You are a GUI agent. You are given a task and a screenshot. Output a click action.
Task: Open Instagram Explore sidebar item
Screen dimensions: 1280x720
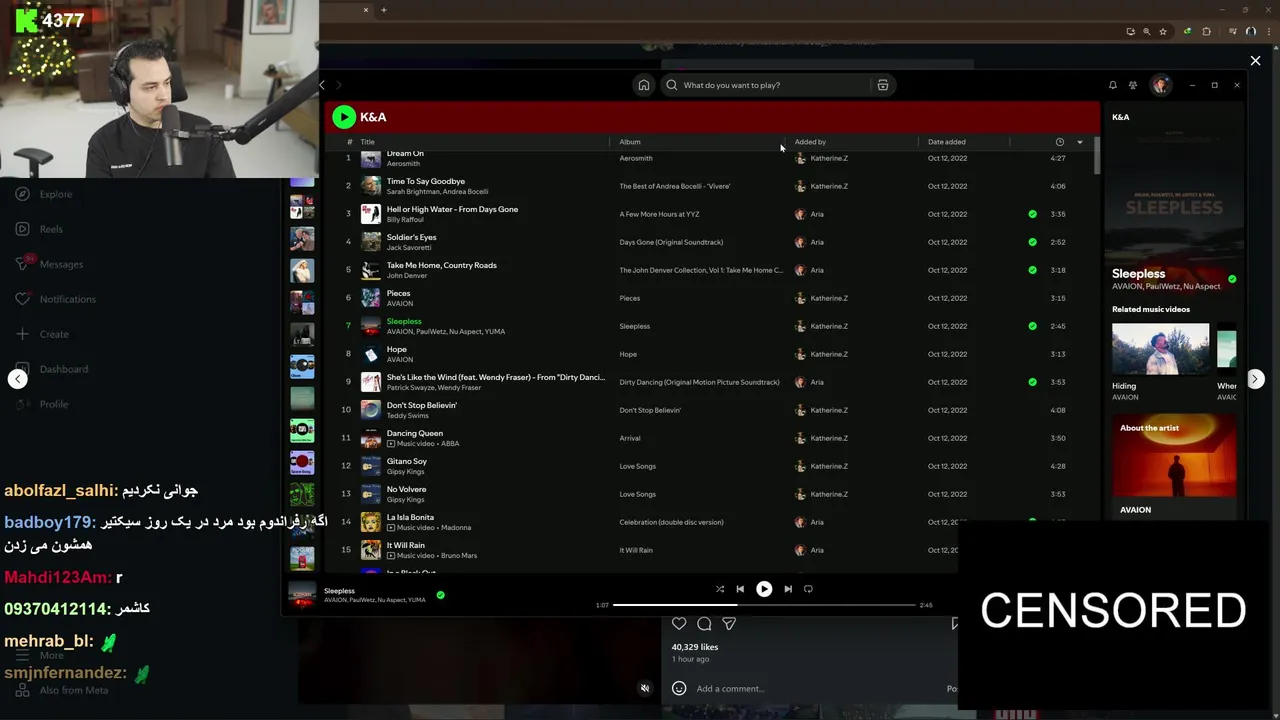(x=45, y=194)
